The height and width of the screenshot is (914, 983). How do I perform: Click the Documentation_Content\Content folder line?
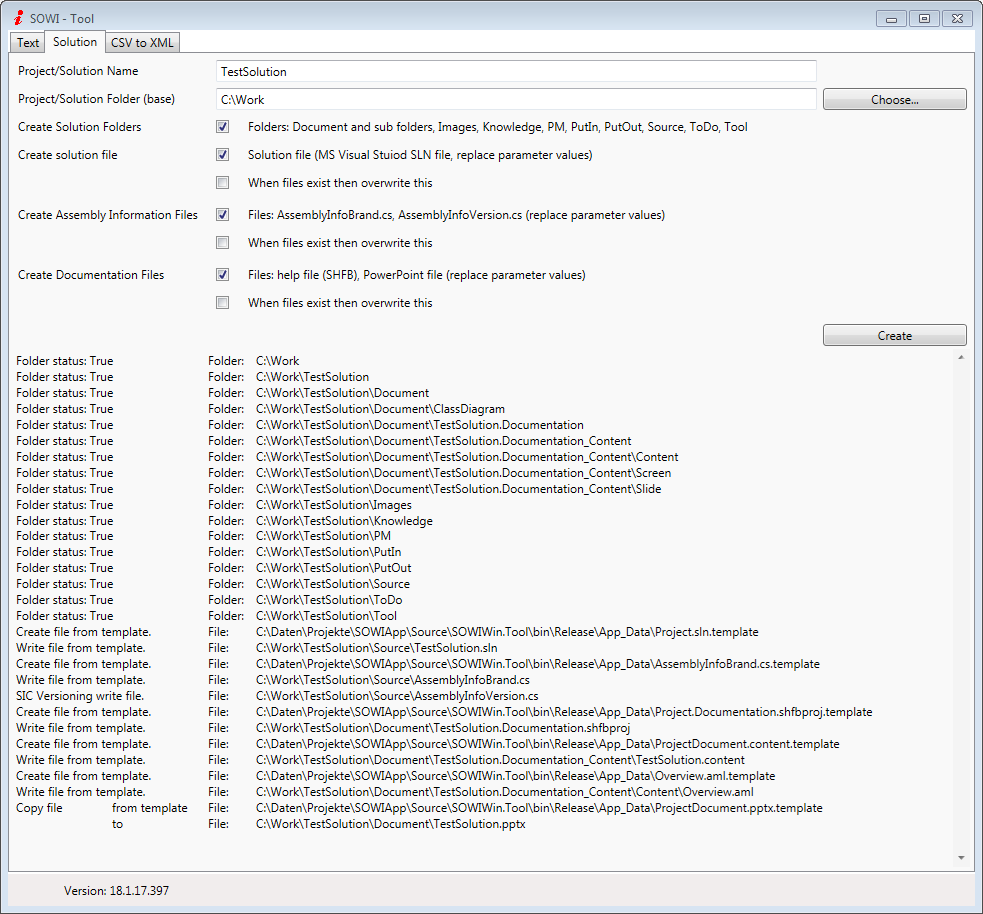point(467,457)
